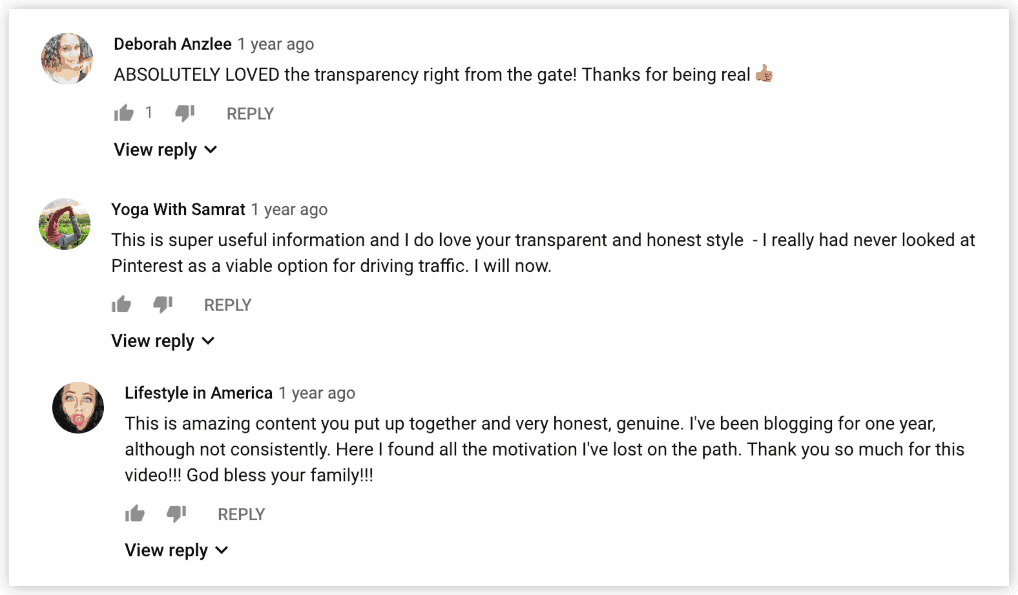
Task: Open Yoga With Samrat's channel avatar
Action: 64,224
